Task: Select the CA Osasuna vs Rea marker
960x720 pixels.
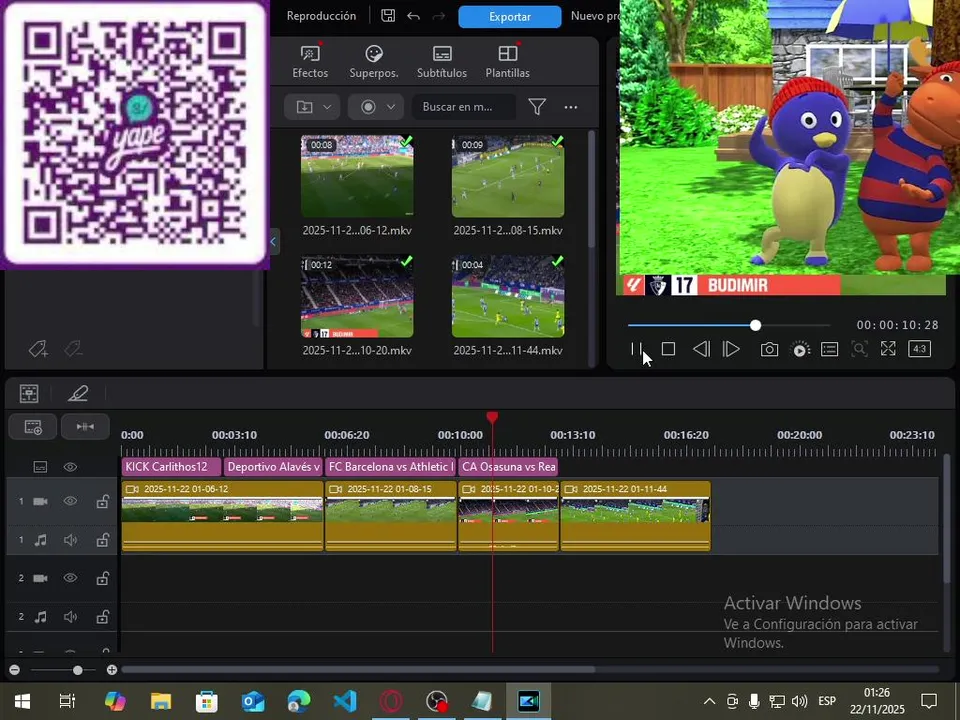Action: coord(508,467)
